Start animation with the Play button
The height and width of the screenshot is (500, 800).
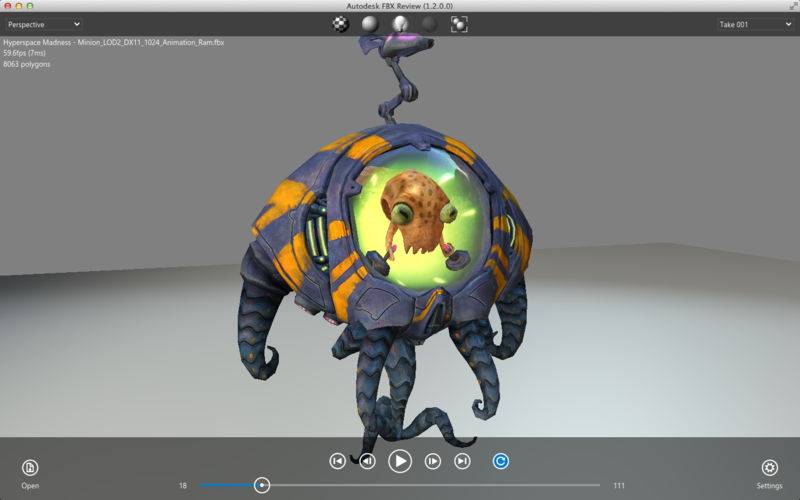pos(400,461)
